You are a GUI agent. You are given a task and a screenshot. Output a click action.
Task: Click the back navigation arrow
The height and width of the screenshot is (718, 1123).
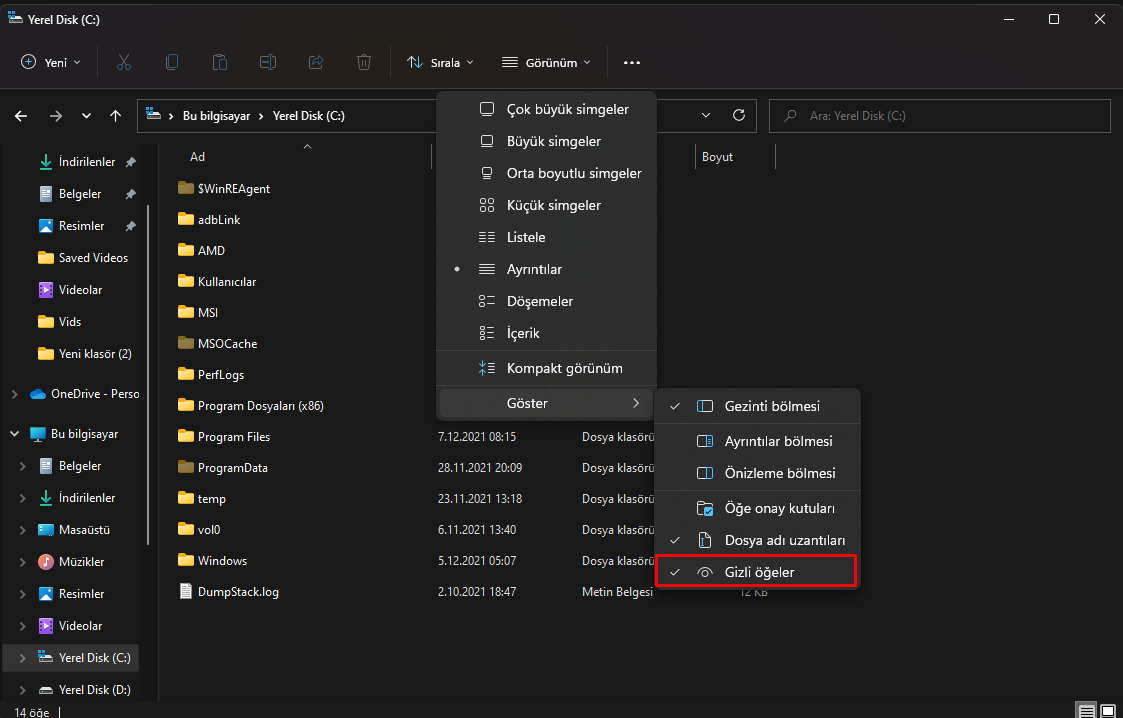pyautogui.click(x=21, y=116)
